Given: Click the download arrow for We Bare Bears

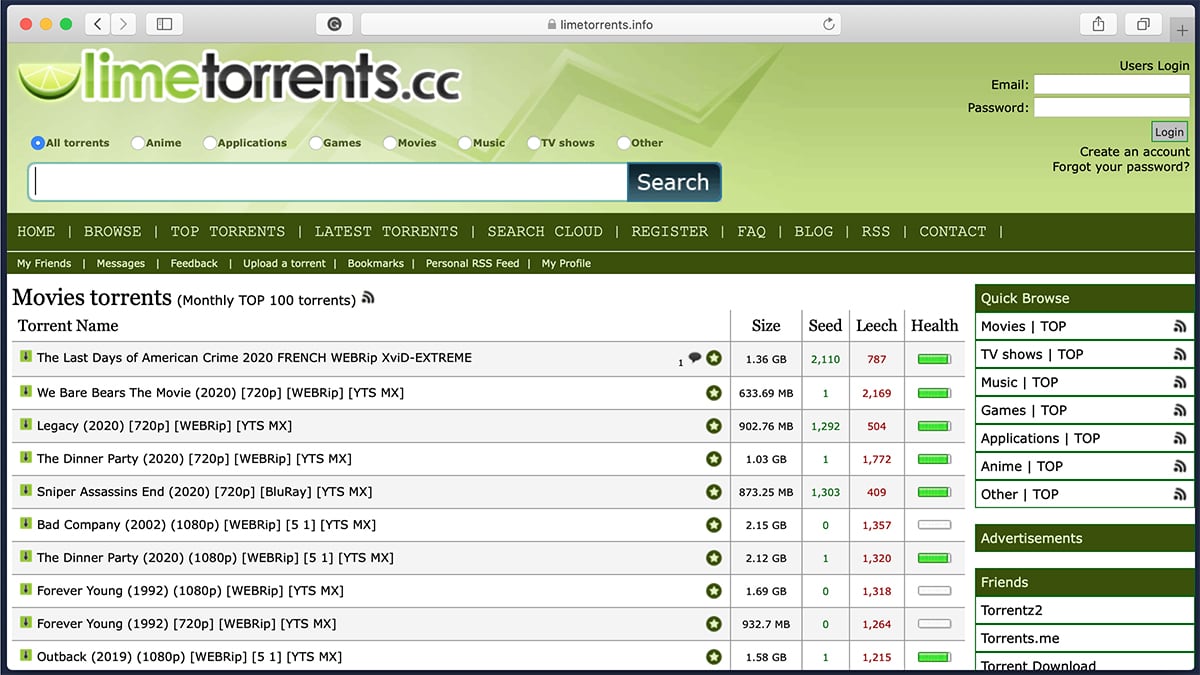Looking at the screenshot, I should [x=26, y=391].
